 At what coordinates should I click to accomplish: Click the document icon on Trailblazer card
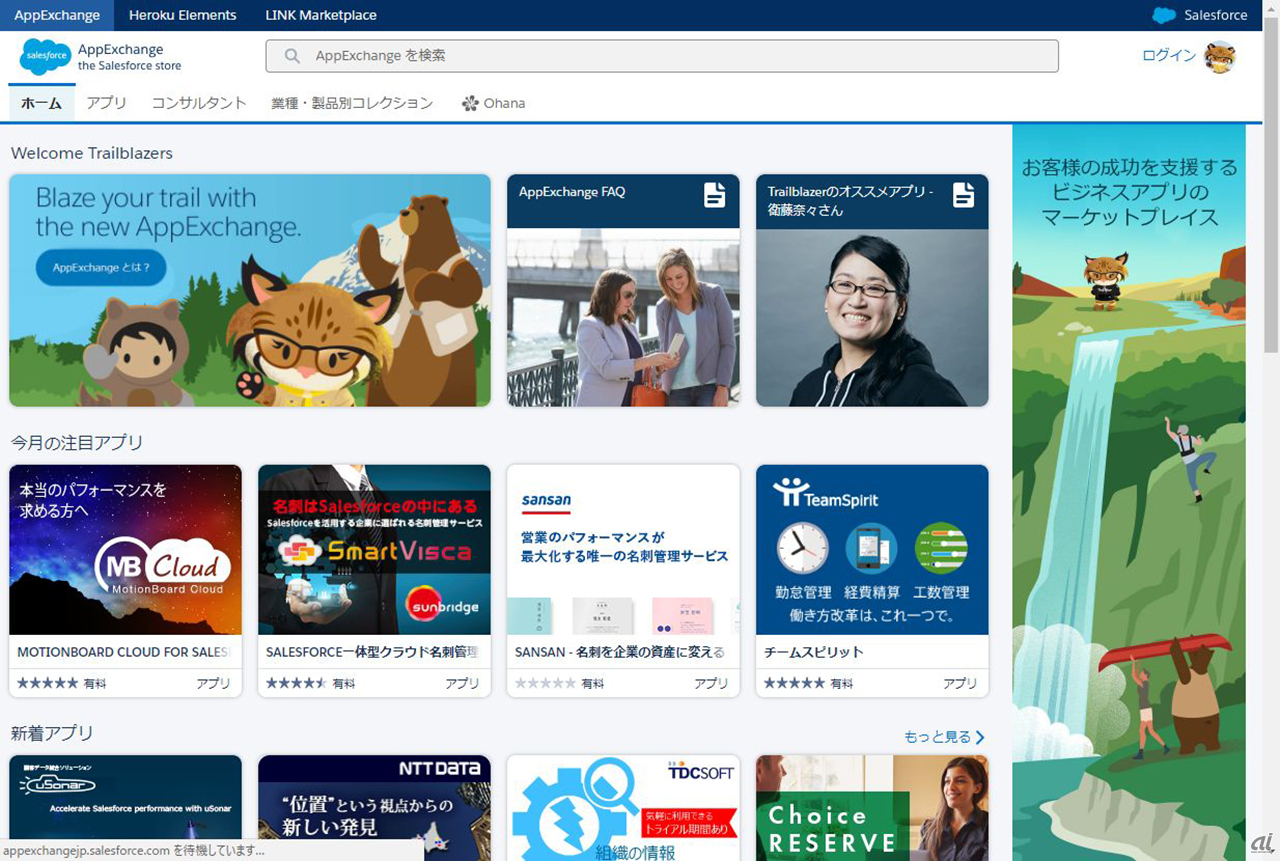[963, 195]
